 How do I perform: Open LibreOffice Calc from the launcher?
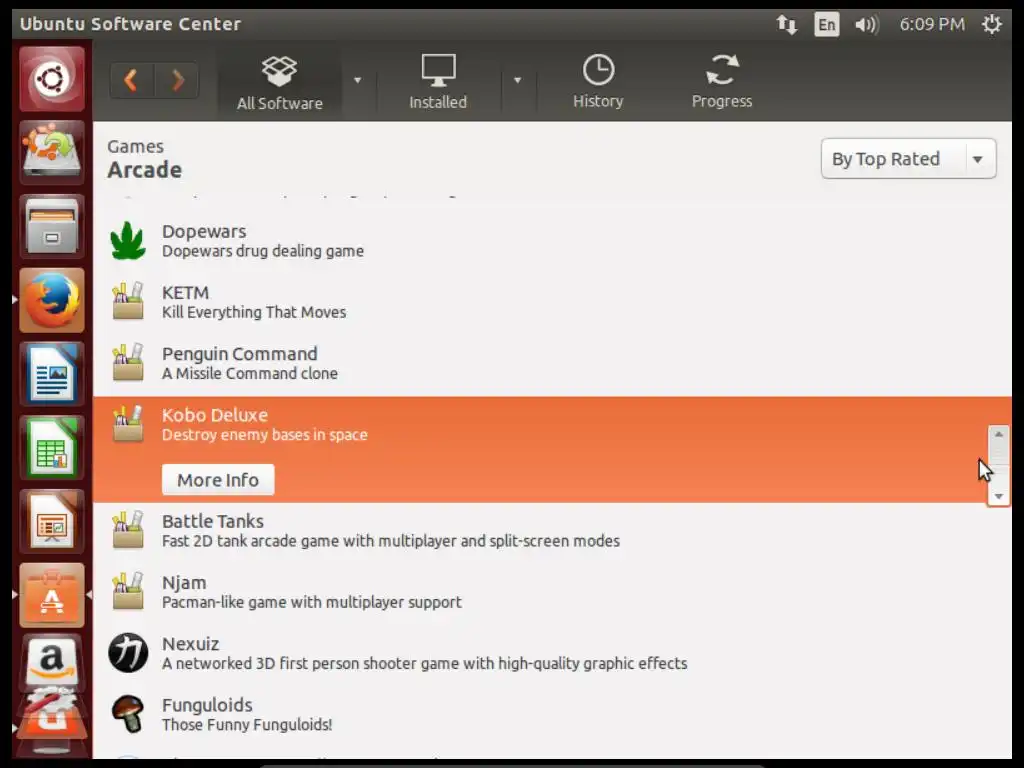click(x=52, y=448)
